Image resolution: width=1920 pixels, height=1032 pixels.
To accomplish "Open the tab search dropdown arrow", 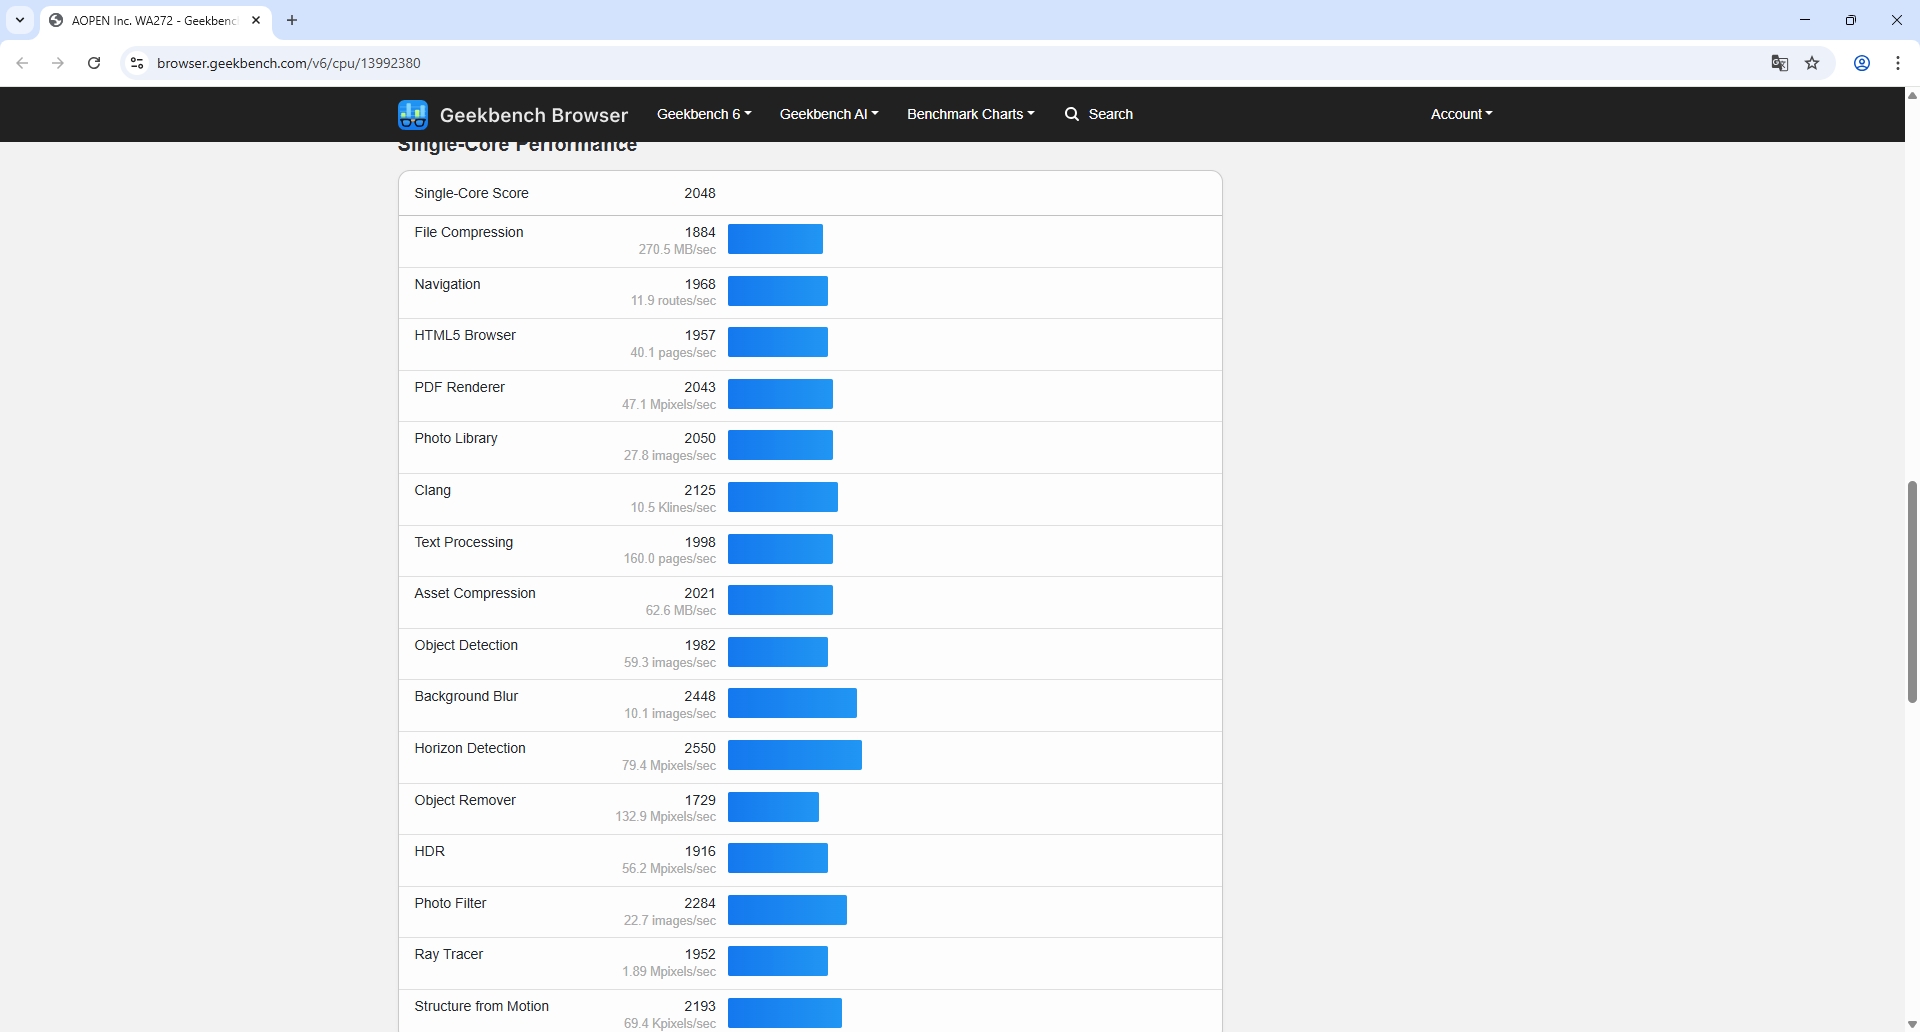I will click(x=20, y=20).
